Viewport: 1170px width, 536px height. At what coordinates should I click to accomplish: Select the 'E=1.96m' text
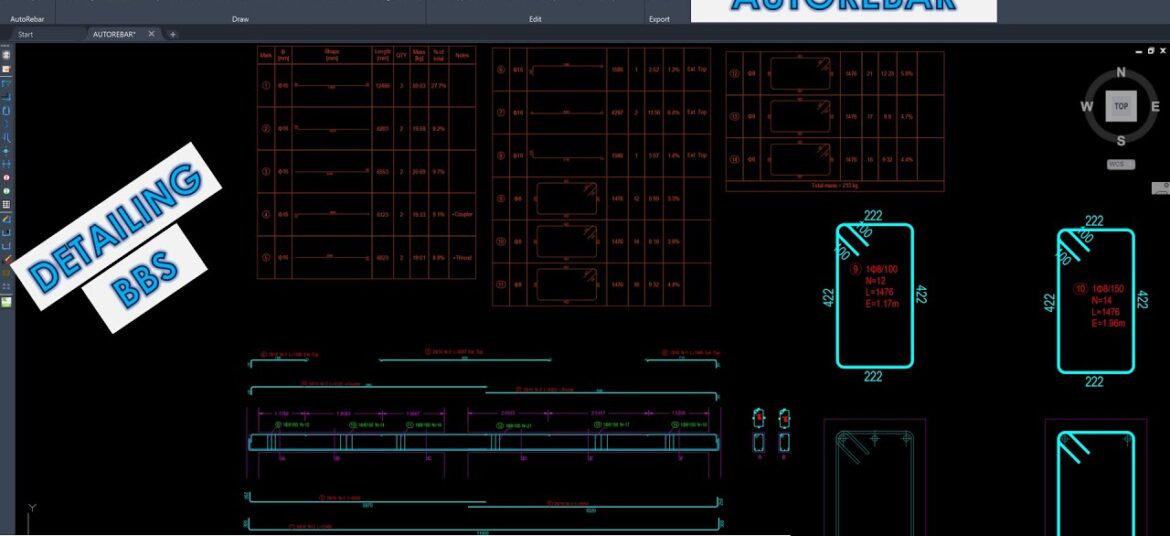(1108, 323)
